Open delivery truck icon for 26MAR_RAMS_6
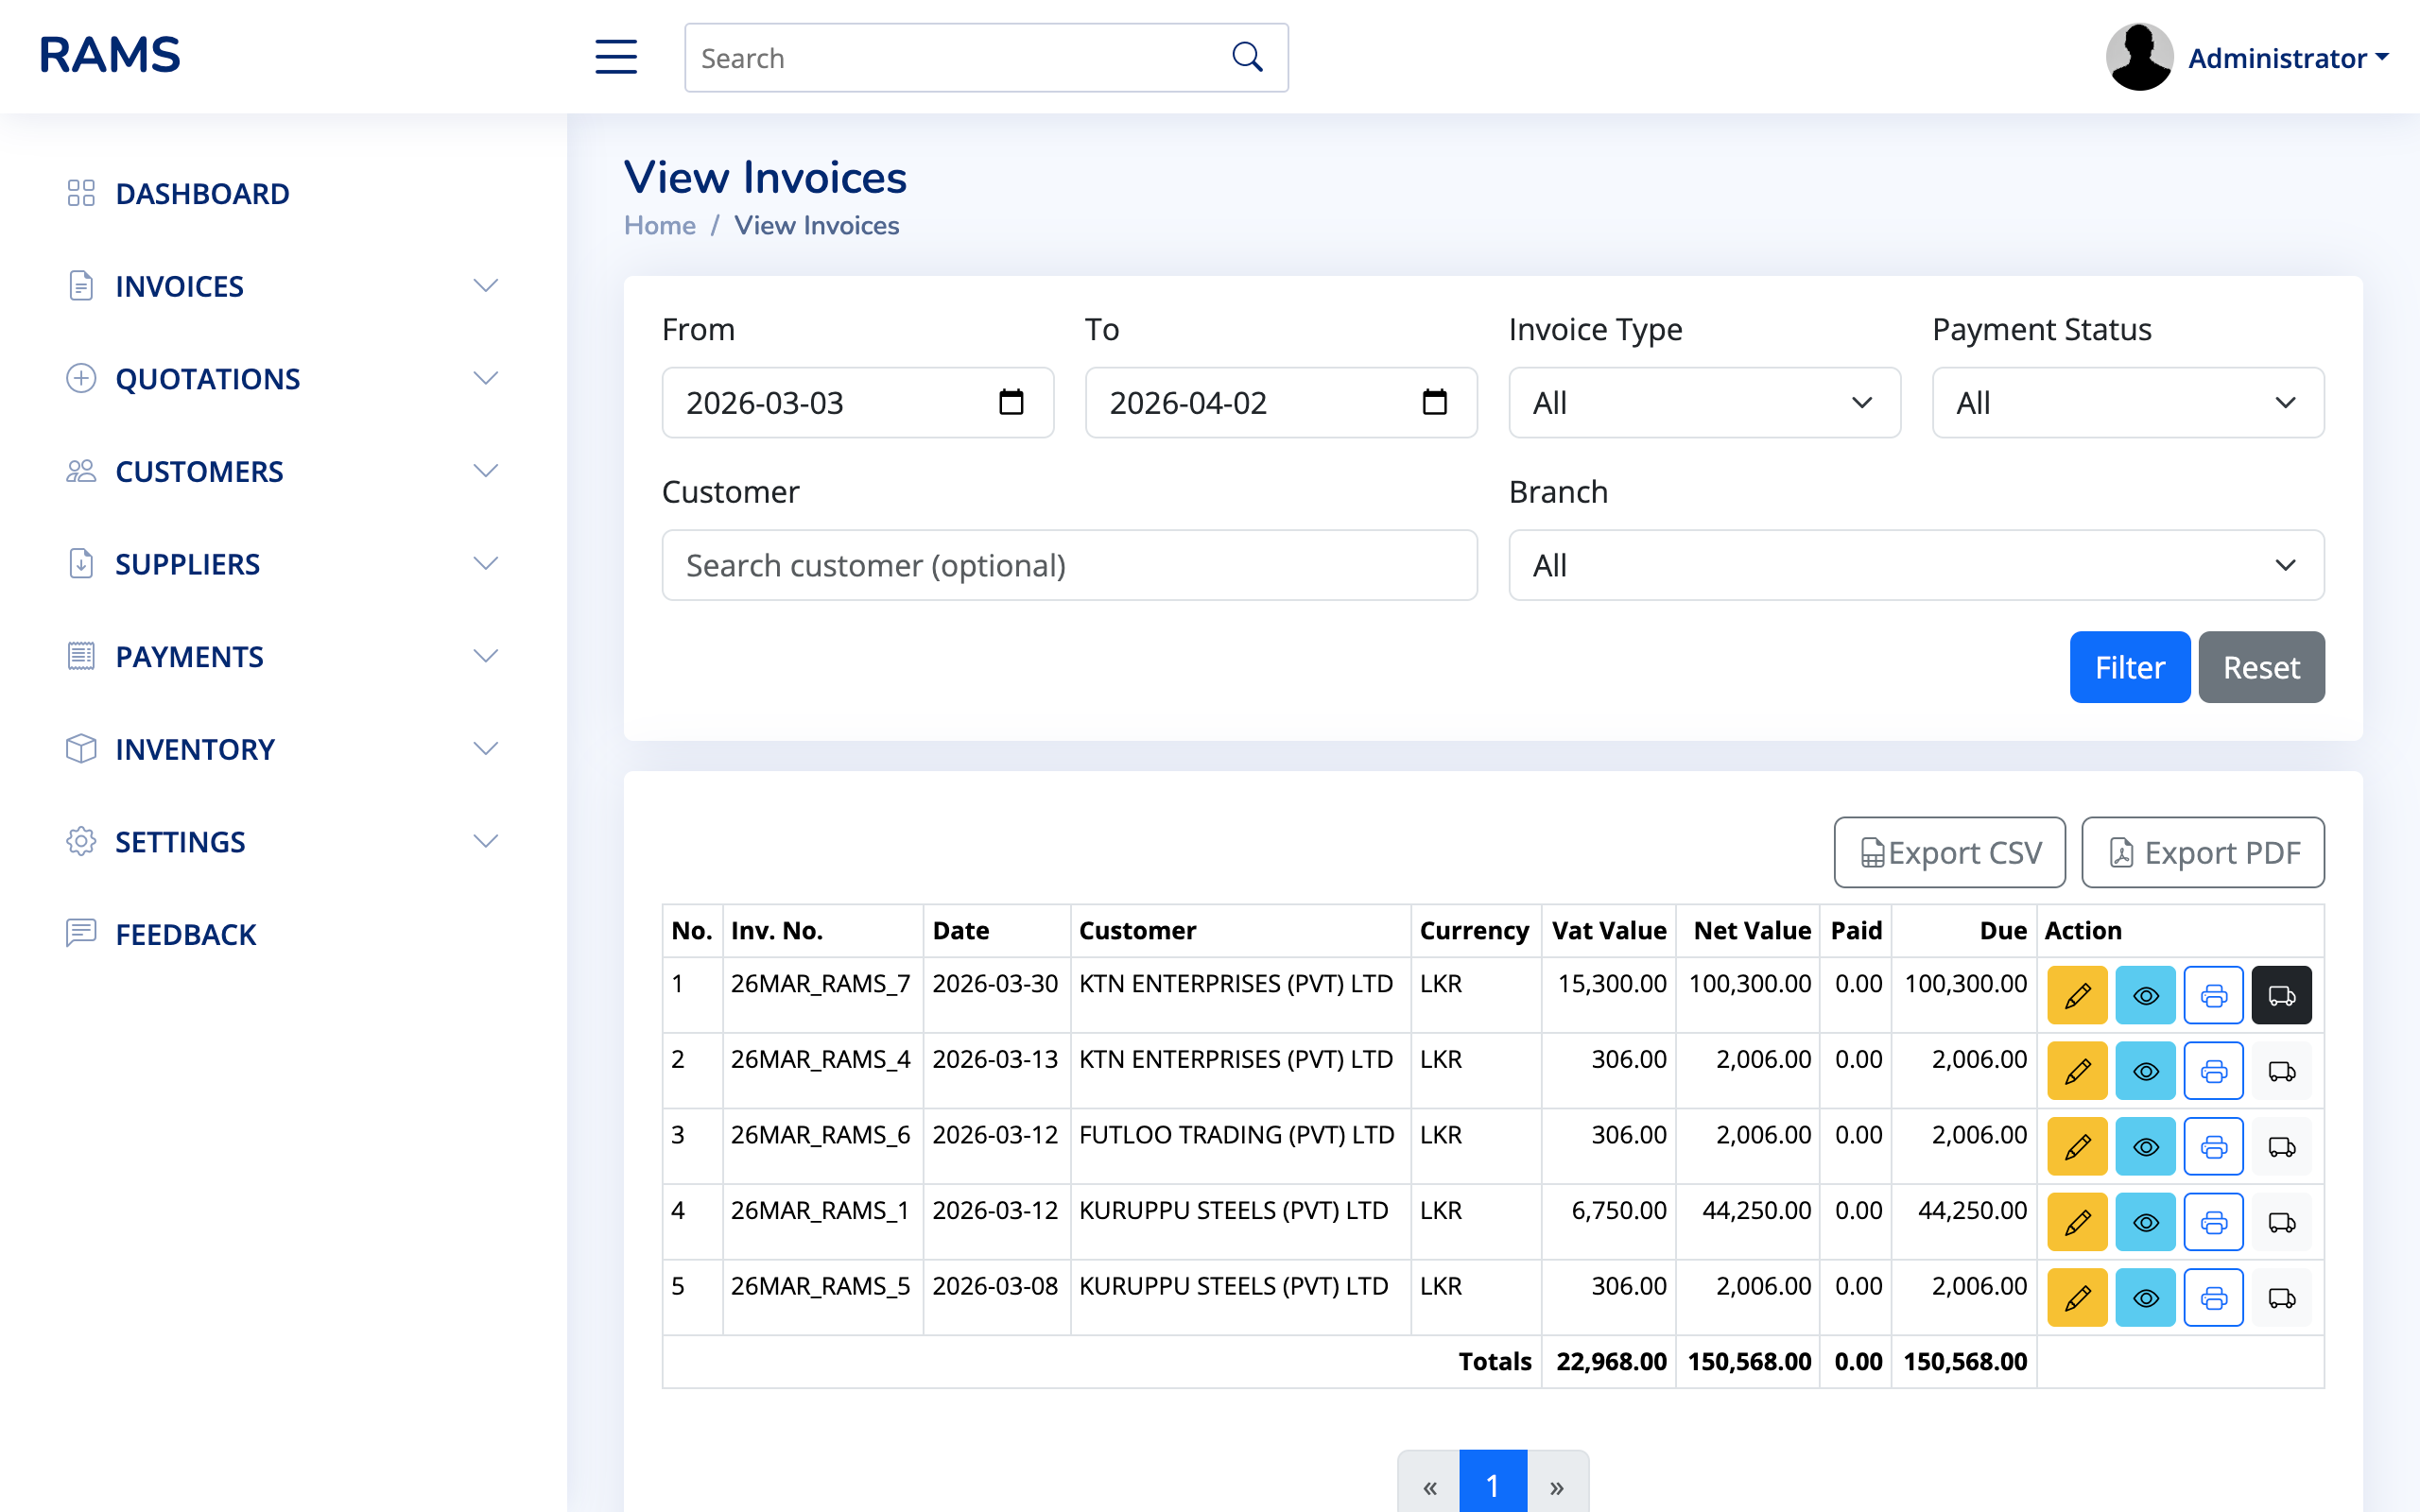Image resolution: width=2420 pixels, height=1512 pixels. [2281, 1147]
